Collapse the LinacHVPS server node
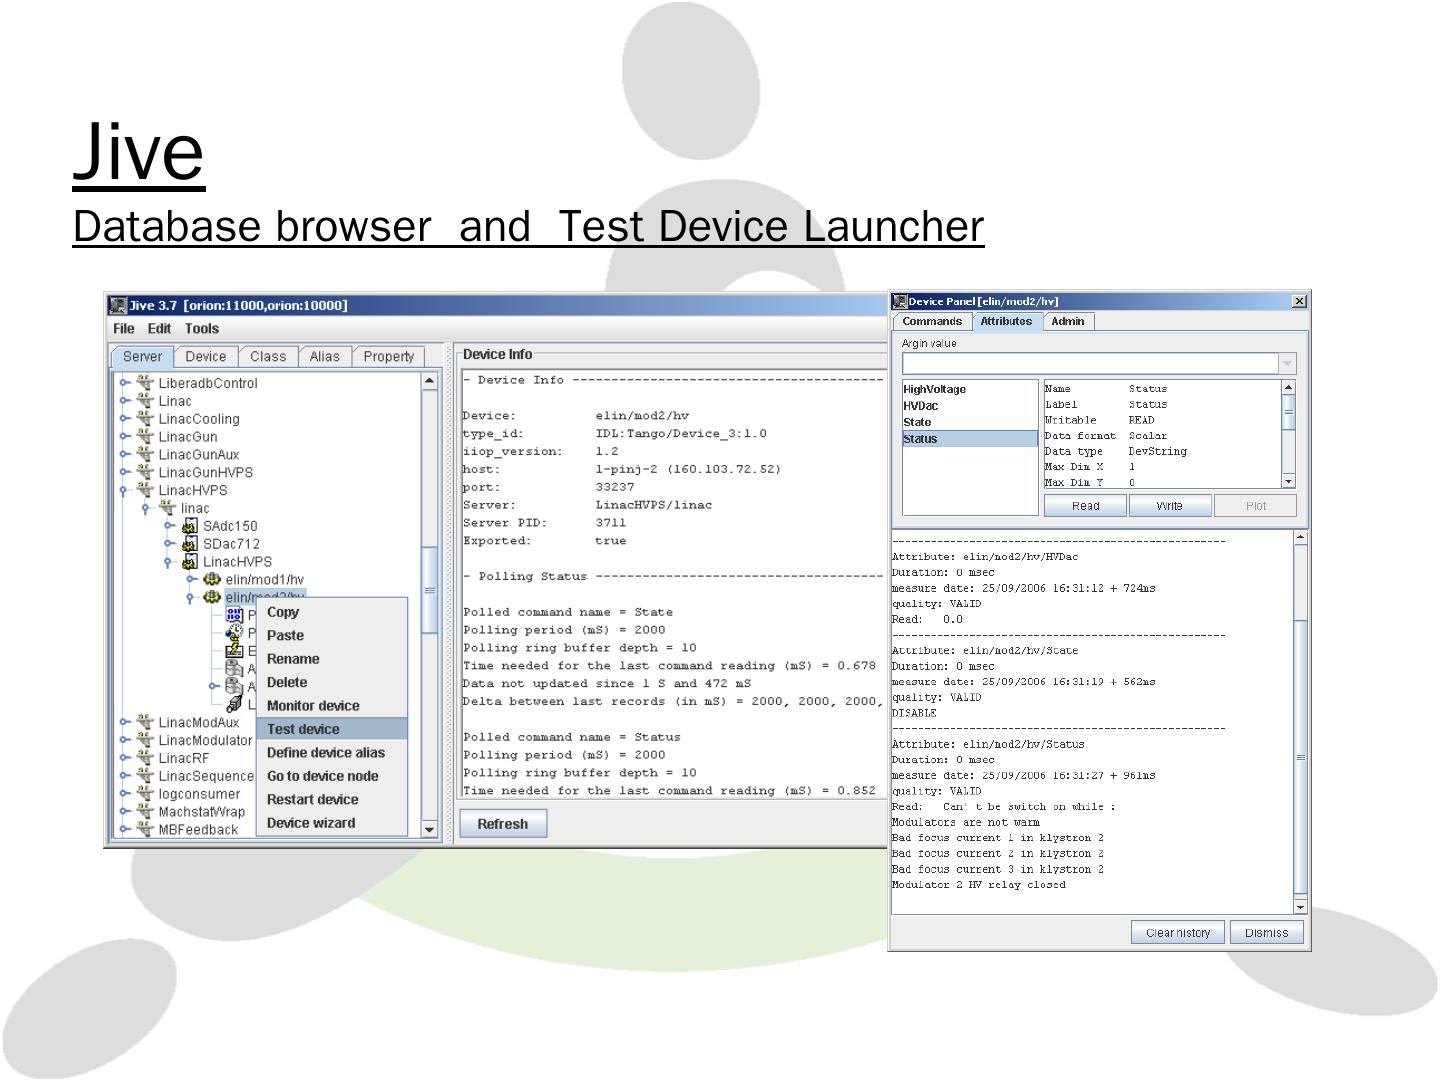This screenshot has height=1080, width=1440. click(124, 490)
